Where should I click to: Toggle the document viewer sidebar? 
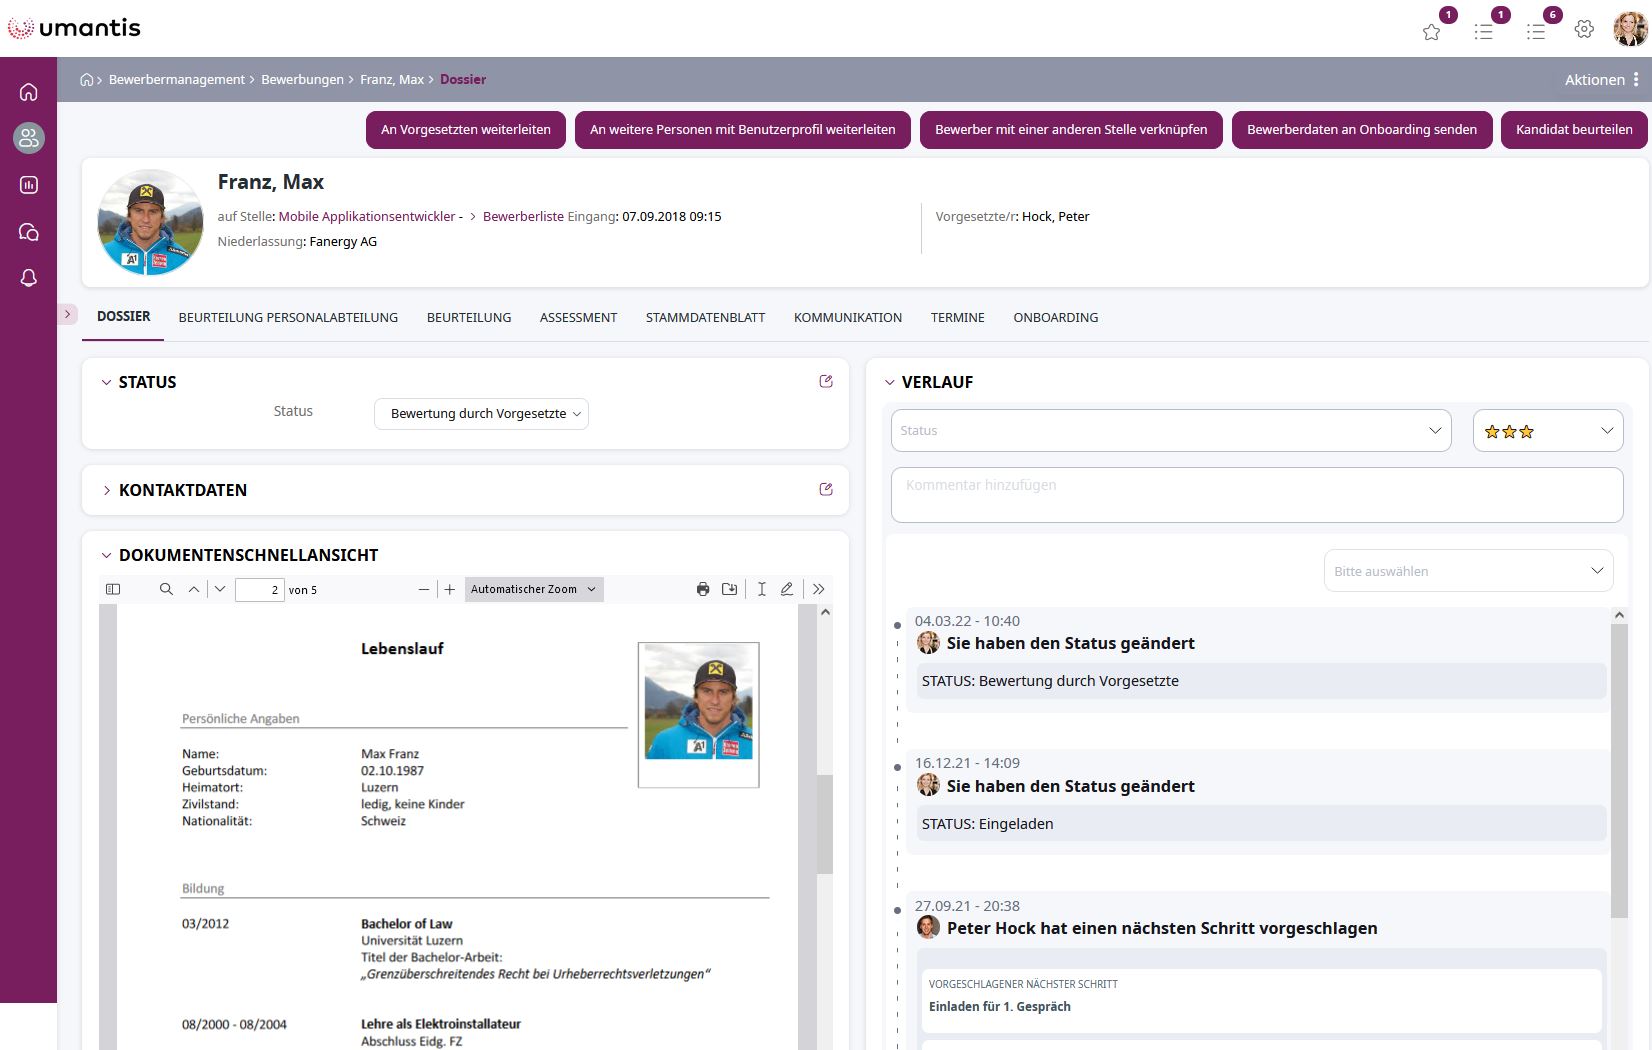tap(113, 589)
